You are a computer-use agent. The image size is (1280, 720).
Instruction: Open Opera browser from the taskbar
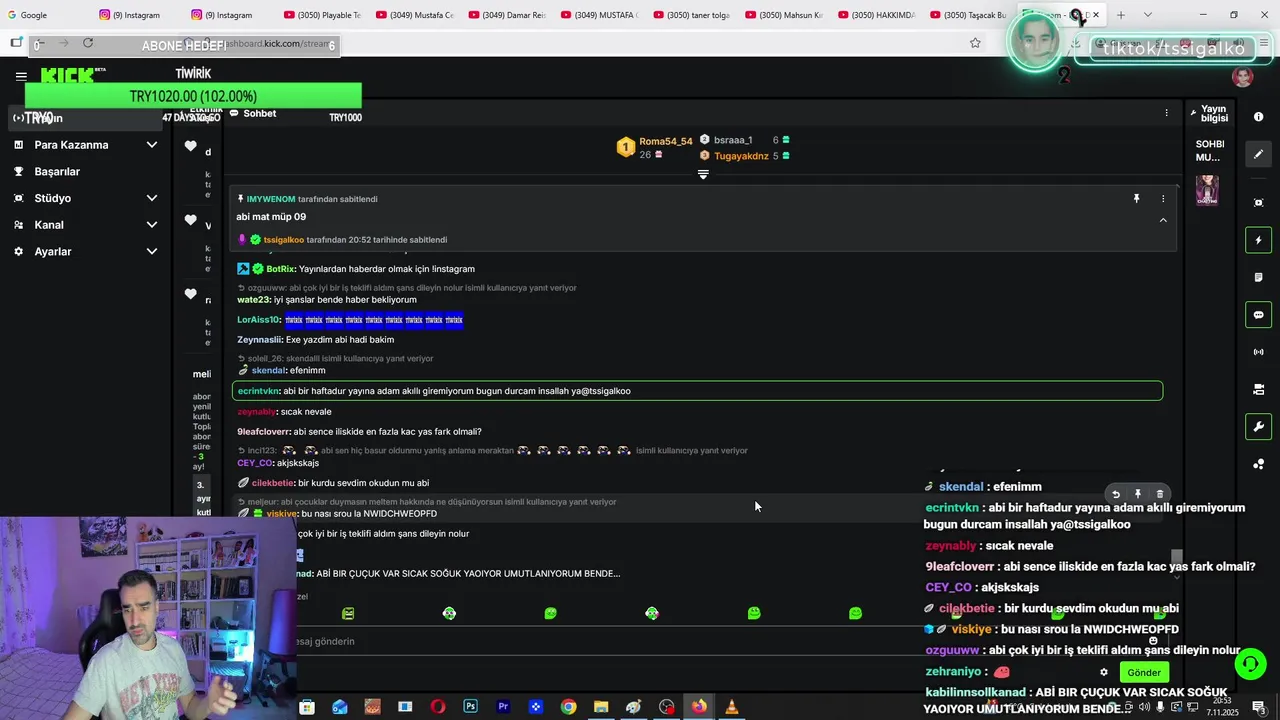point(437,707)
